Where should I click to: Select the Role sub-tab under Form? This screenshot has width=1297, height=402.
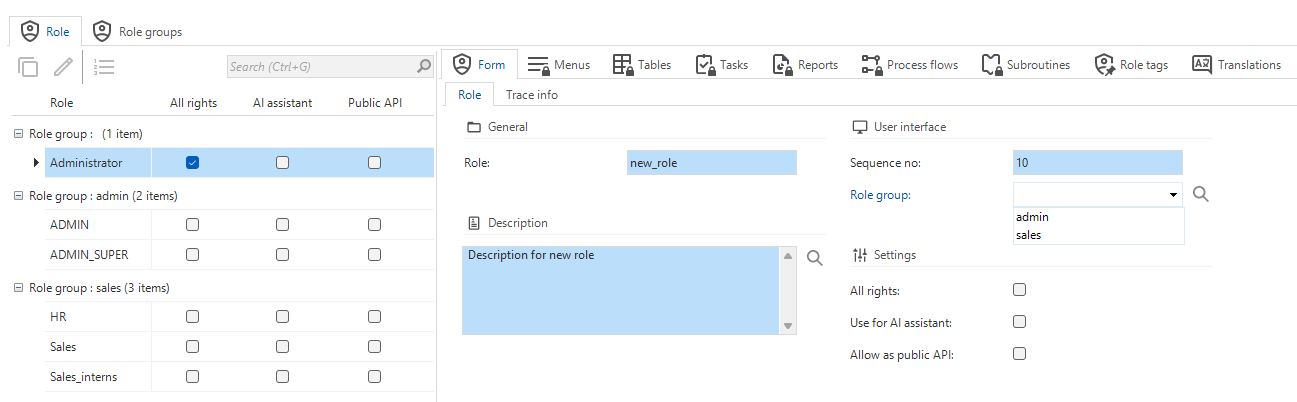point(470,95)
